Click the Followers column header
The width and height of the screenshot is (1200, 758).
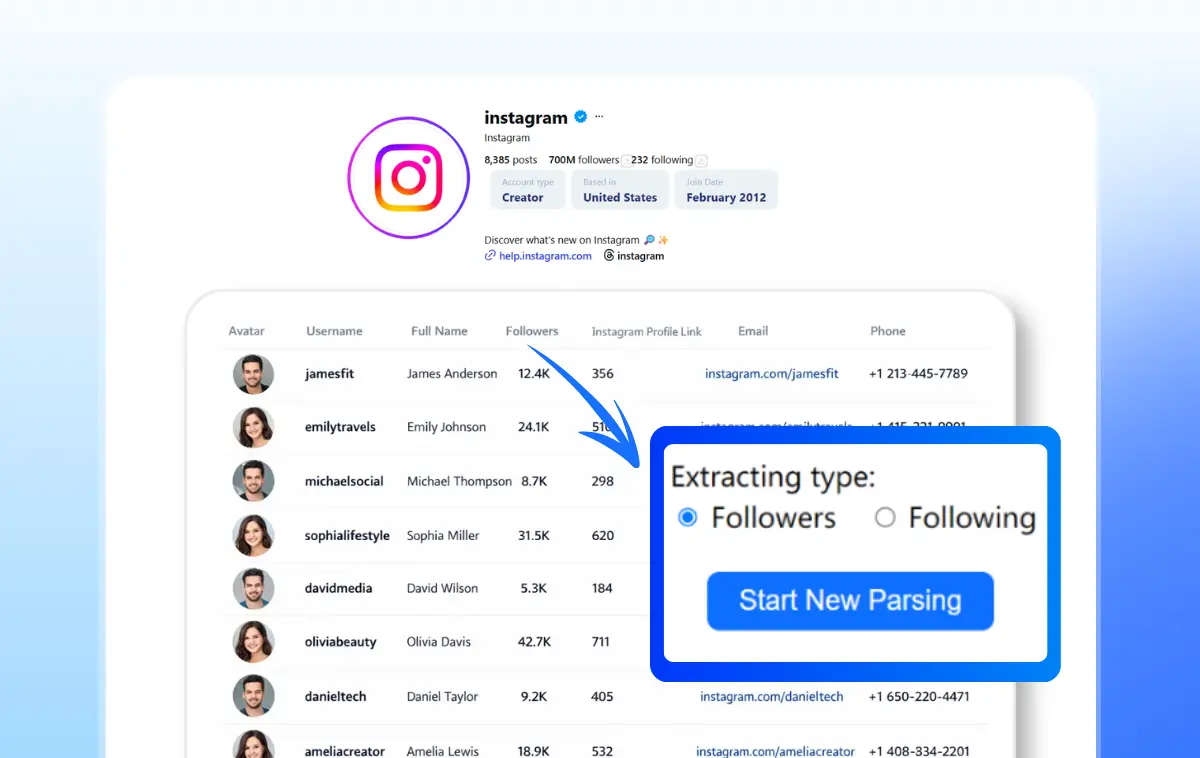[532, 331]
